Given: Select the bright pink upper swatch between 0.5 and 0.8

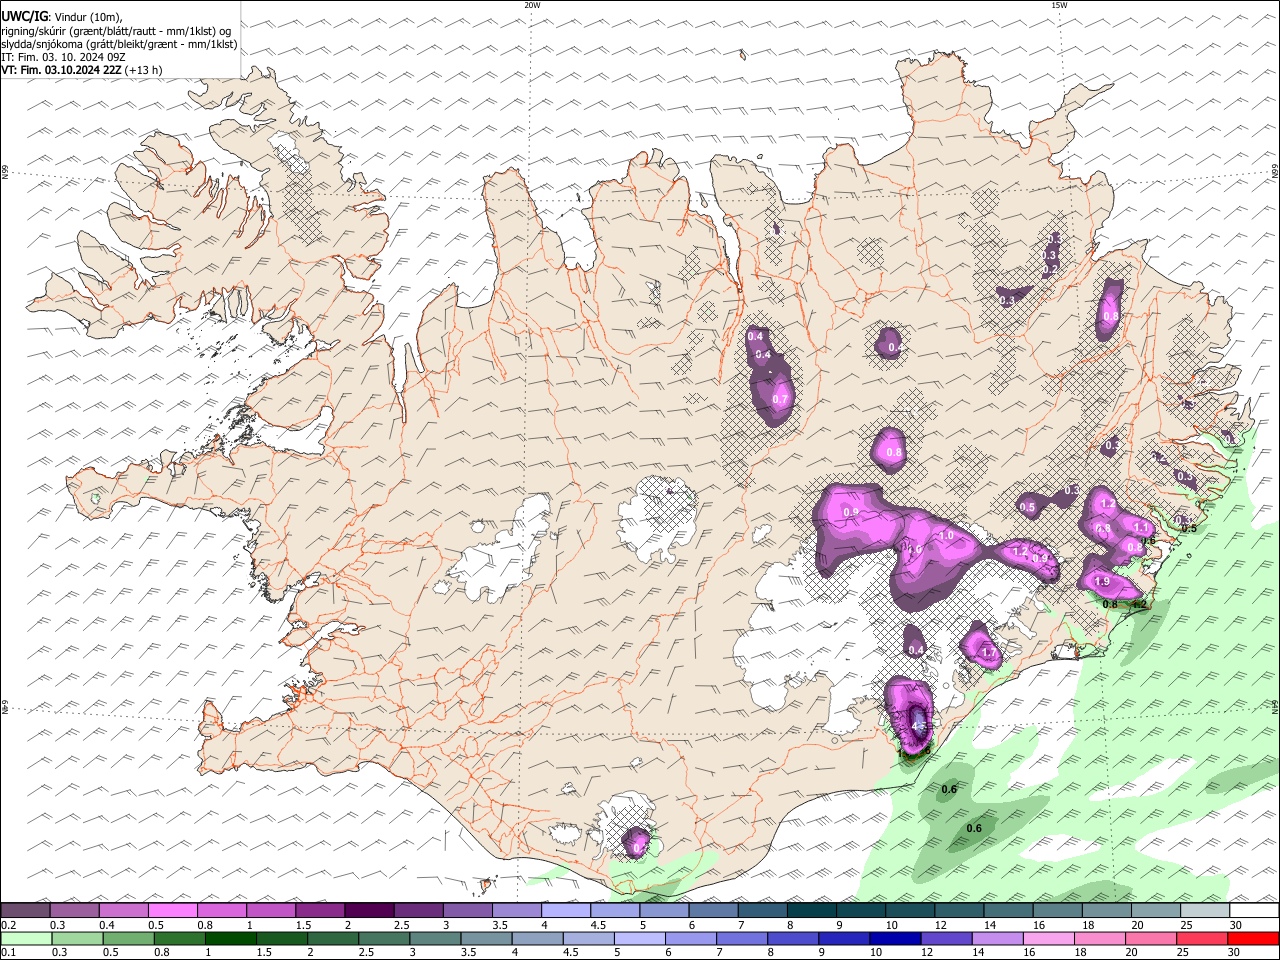Looking at the screenshot, I should pos(172,910).
